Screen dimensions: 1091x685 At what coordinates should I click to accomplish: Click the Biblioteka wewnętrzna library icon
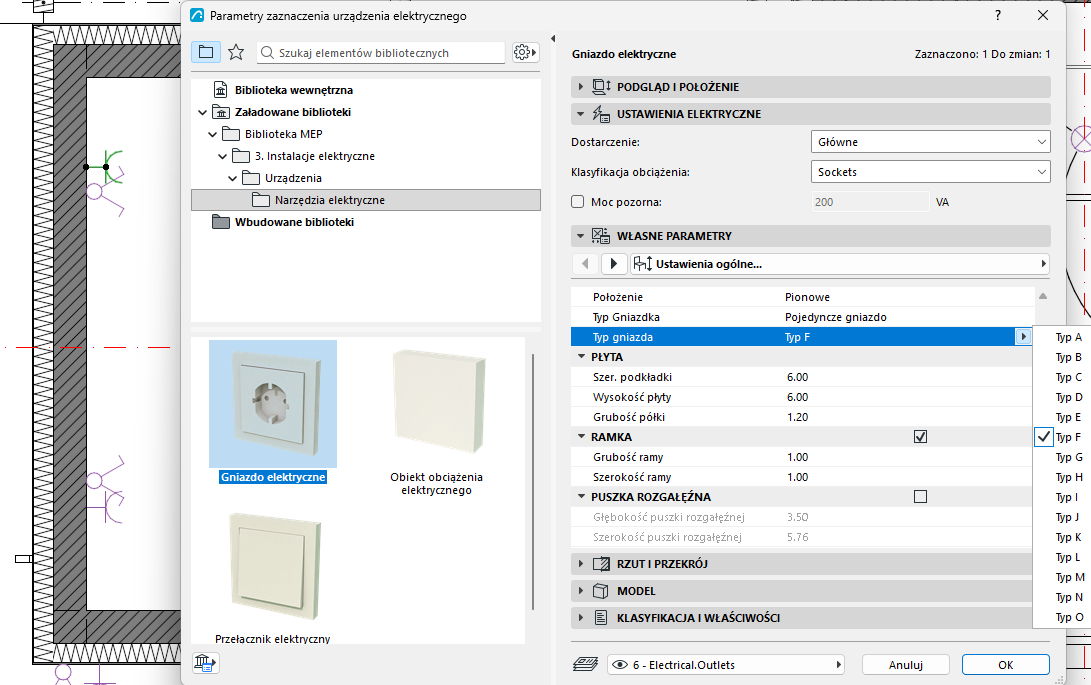[221, 90]
